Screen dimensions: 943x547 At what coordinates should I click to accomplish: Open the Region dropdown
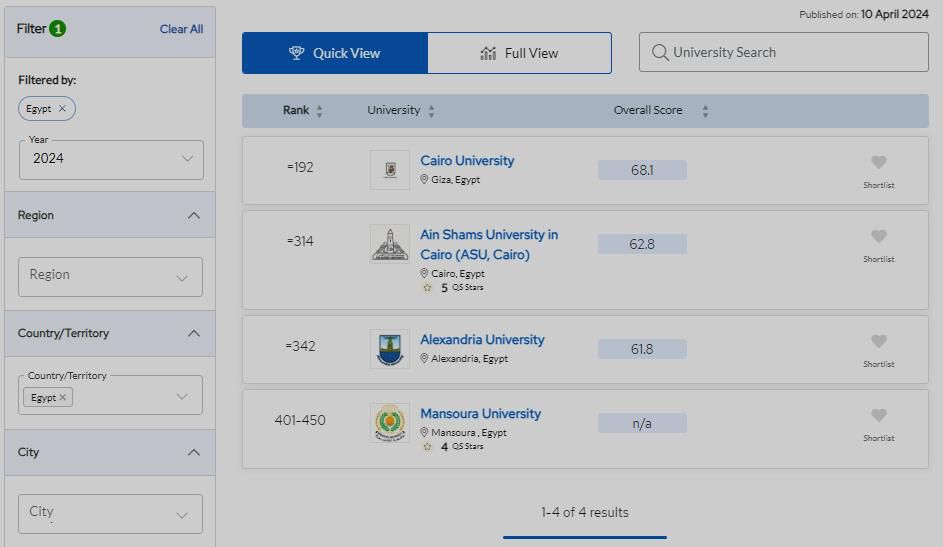click(110, 276)
